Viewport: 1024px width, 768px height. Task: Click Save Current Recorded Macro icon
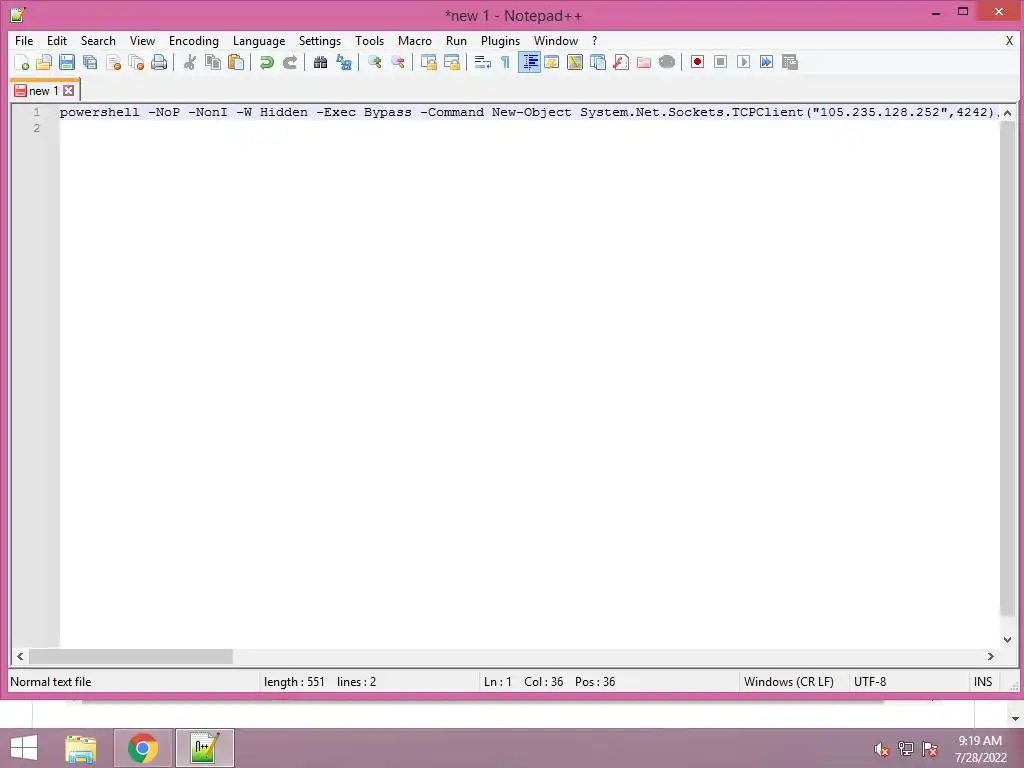click(790, 62)
